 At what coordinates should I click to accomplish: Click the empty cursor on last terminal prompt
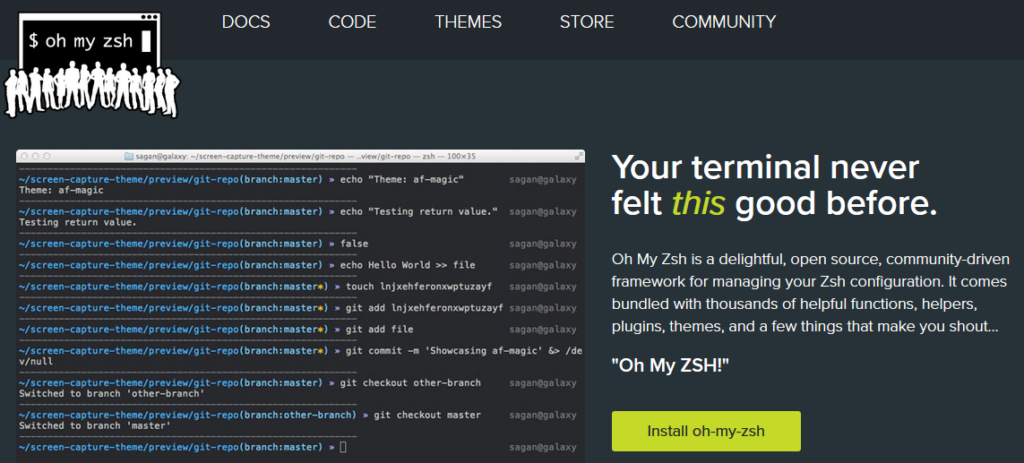pos(343,445)
